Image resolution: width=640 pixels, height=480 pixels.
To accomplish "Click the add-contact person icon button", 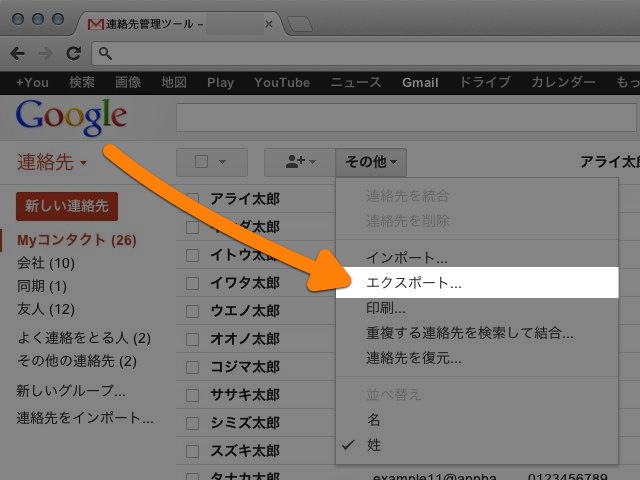I will 300,162.
